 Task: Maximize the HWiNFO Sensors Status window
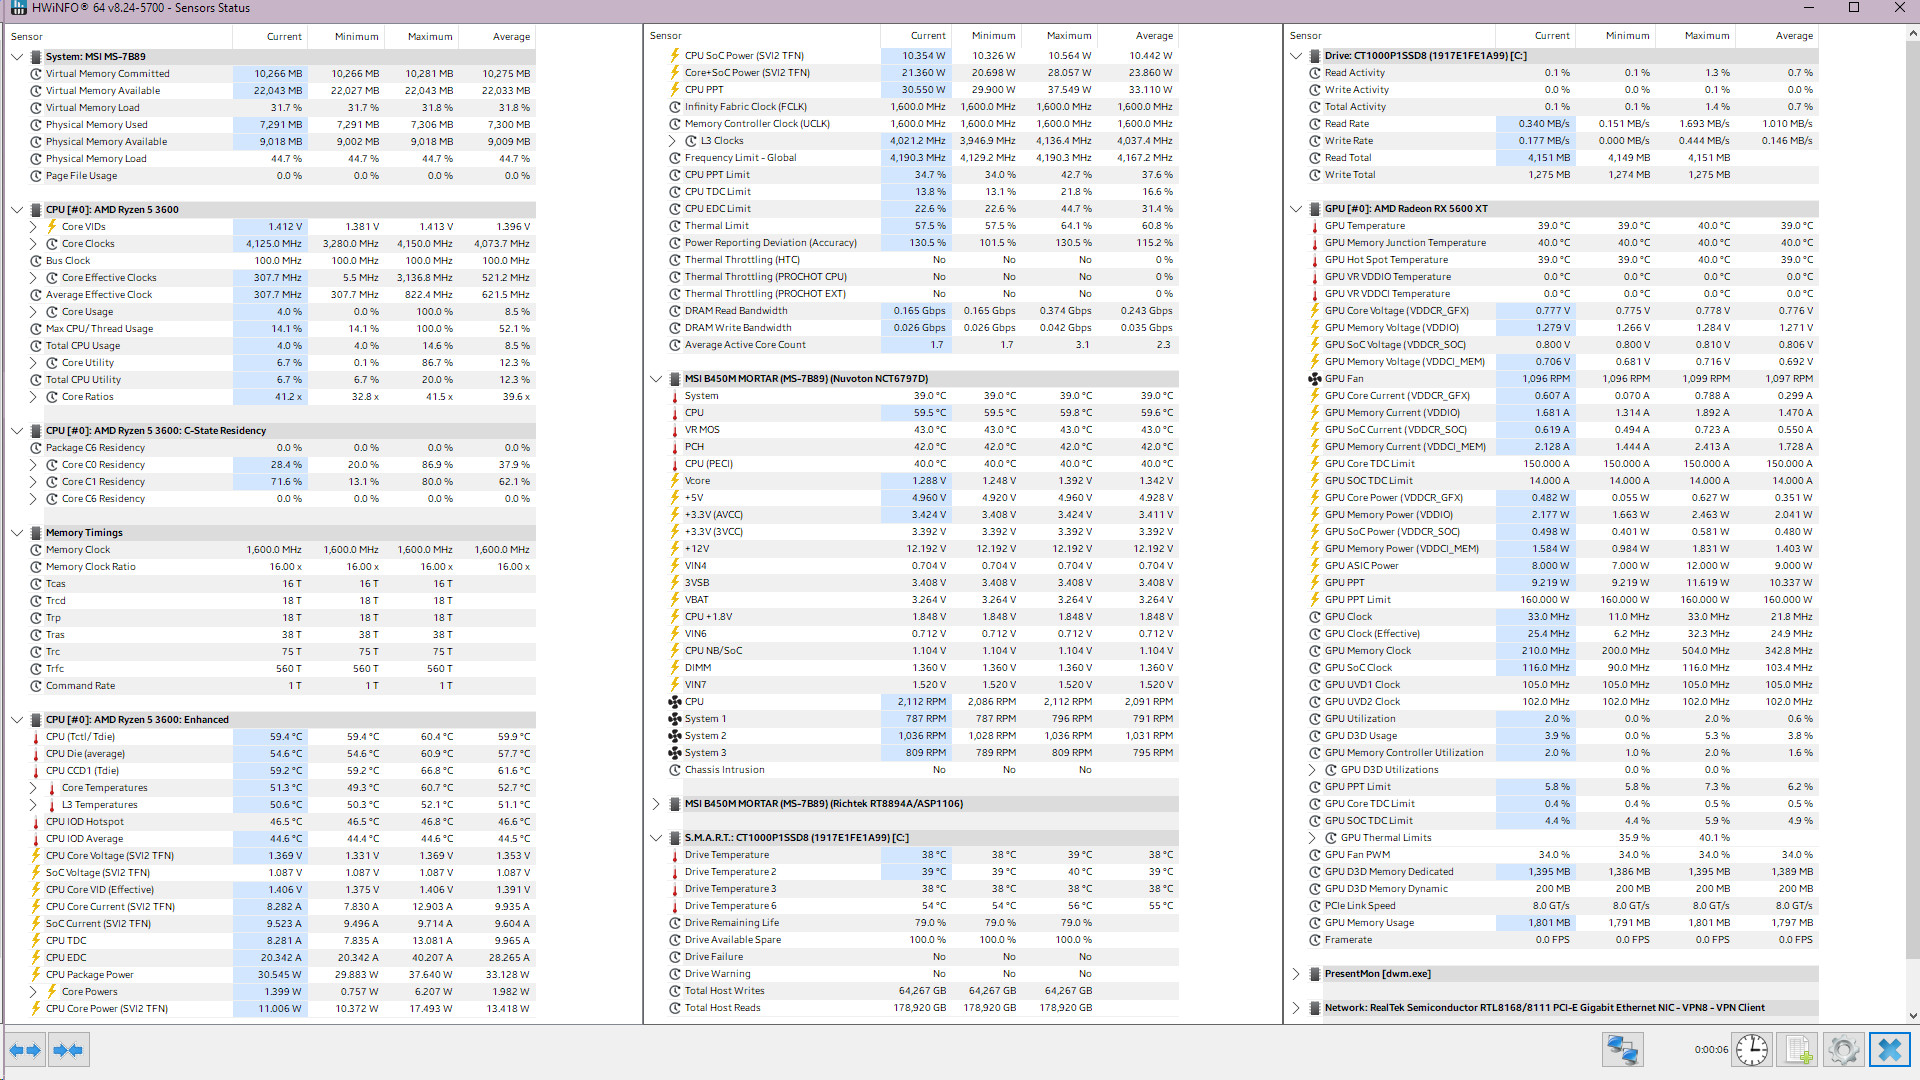(1853, 8)
